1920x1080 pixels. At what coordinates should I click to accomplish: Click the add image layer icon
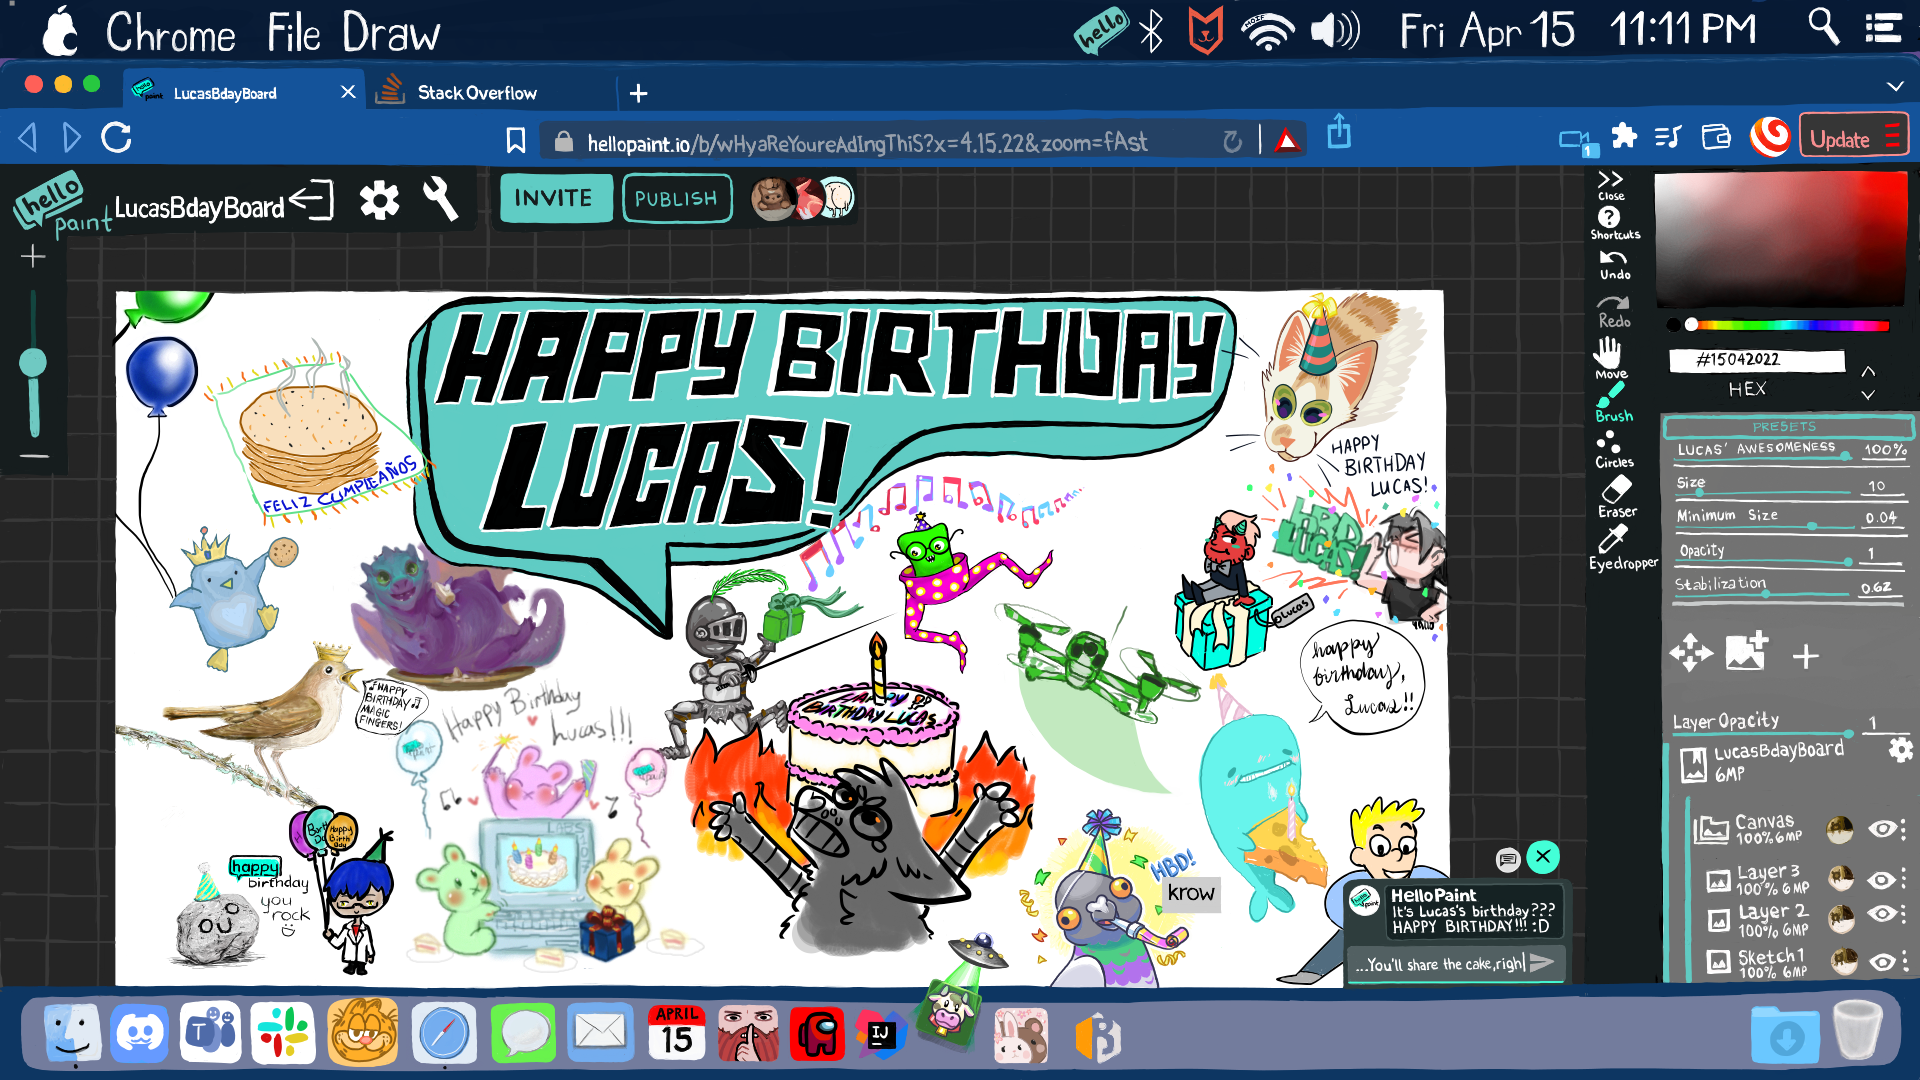[x=1746, y=652]
